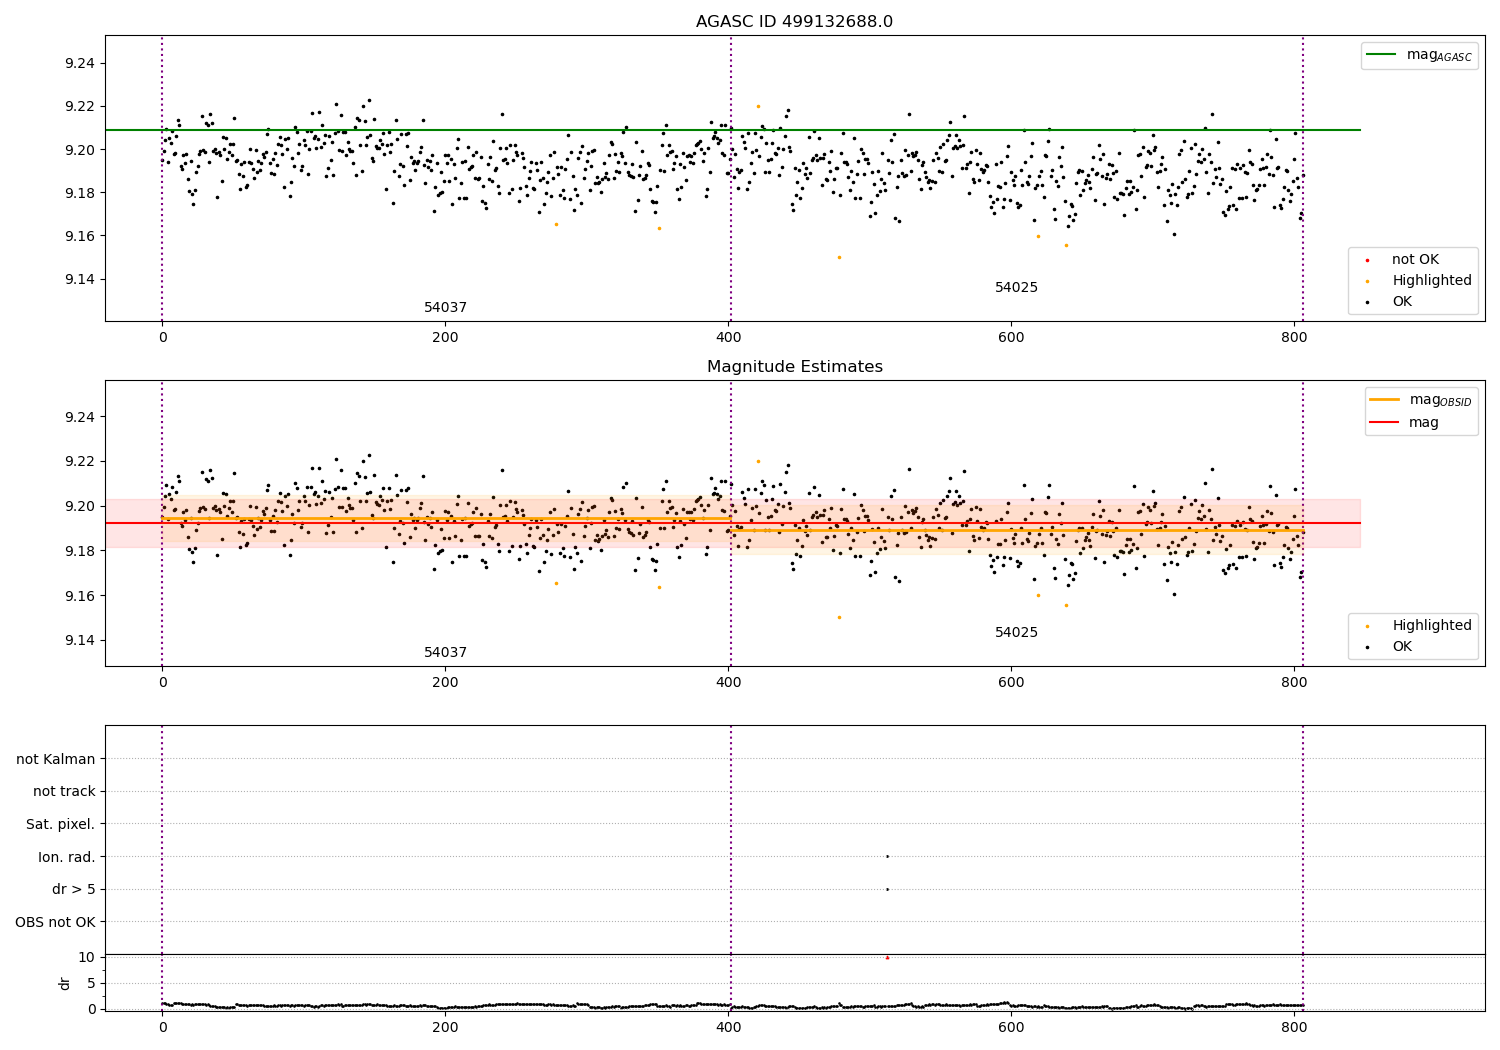
Task: Click the 'dr > 5' row label
Action: (74, 889)
